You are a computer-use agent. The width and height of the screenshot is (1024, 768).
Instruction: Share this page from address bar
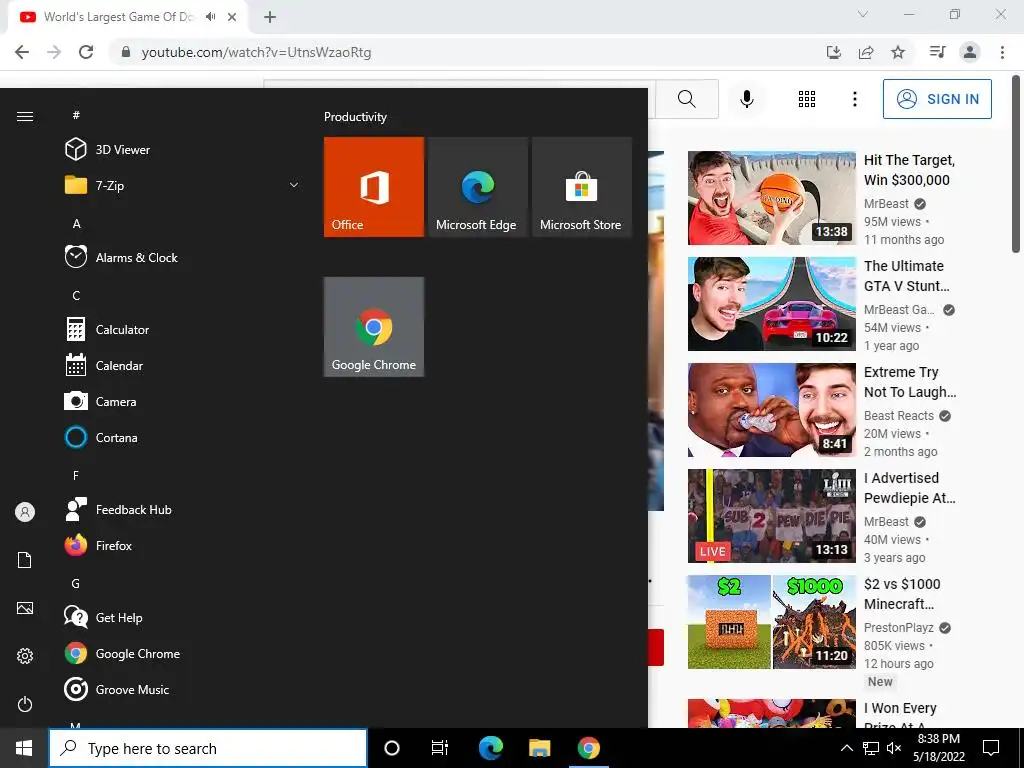866,52
